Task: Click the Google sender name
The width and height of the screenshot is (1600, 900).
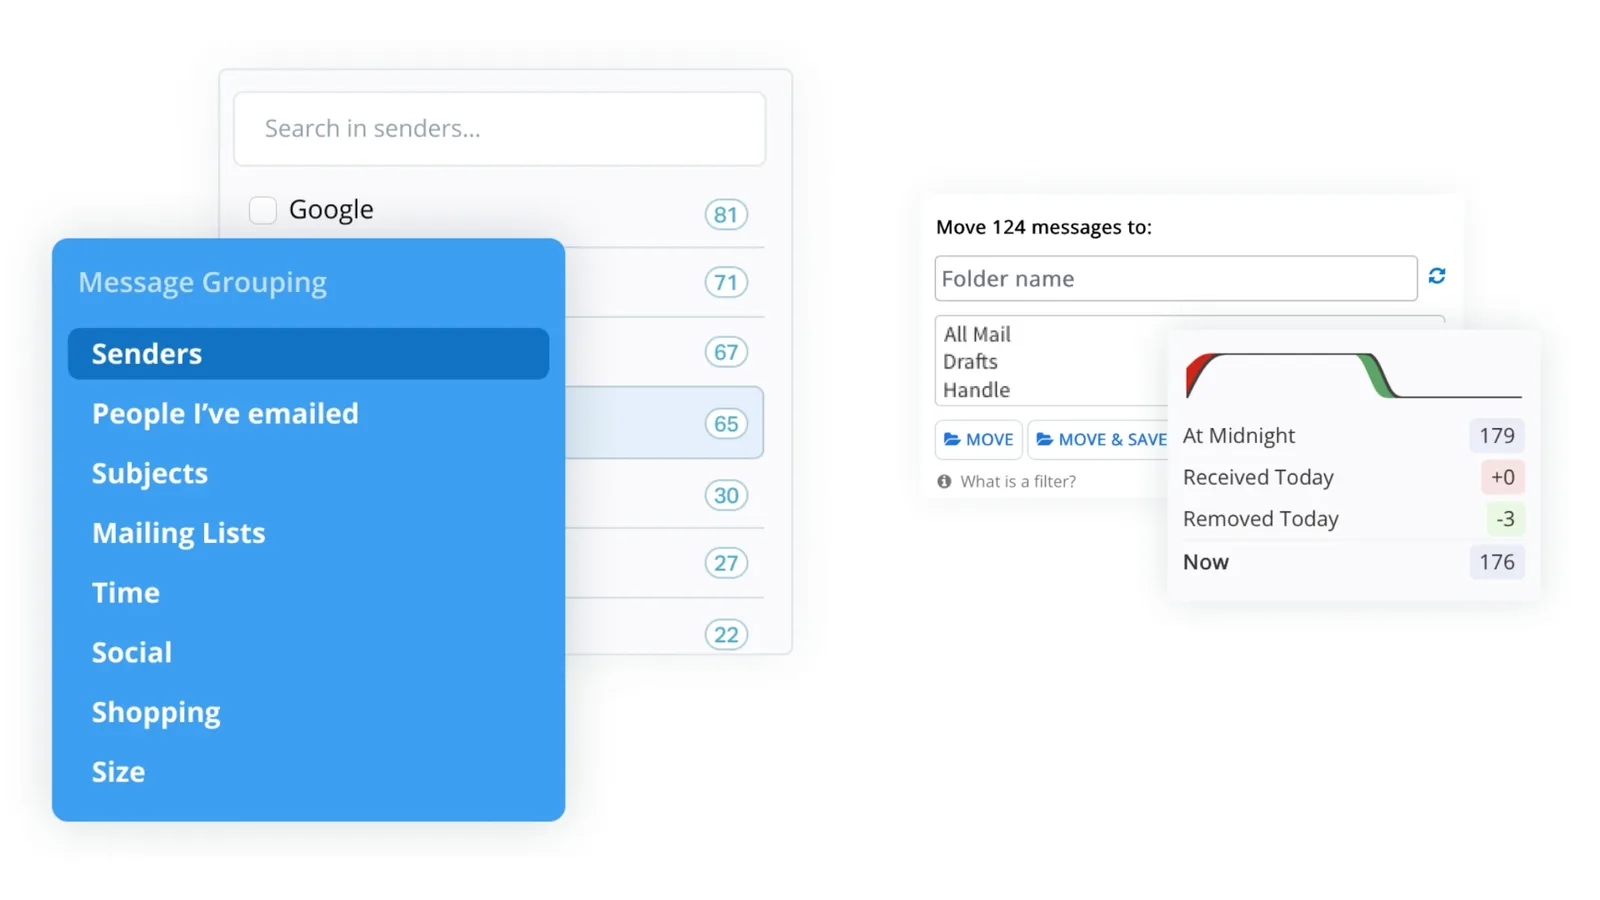Action: (x=331, y=209)
